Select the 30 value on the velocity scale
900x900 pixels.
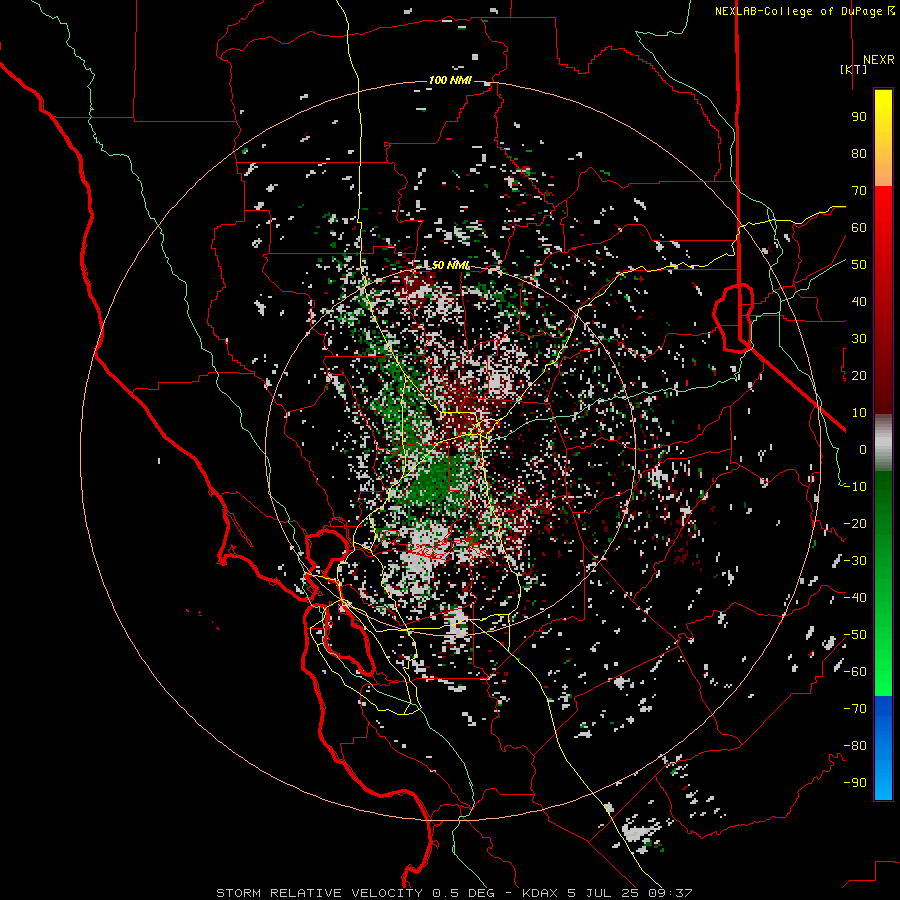coord(859,339)
